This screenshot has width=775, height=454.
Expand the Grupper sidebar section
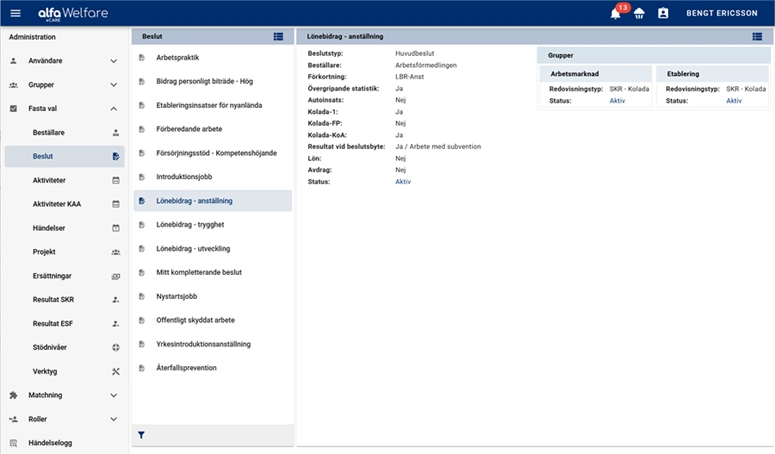114,85
